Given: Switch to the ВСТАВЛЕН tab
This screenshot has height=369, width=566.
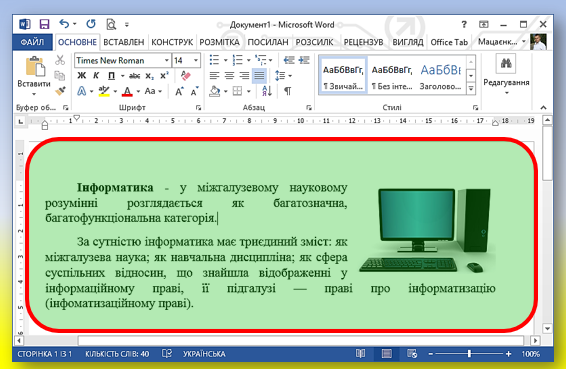Looking at the screenshot, I should point(123,42).
